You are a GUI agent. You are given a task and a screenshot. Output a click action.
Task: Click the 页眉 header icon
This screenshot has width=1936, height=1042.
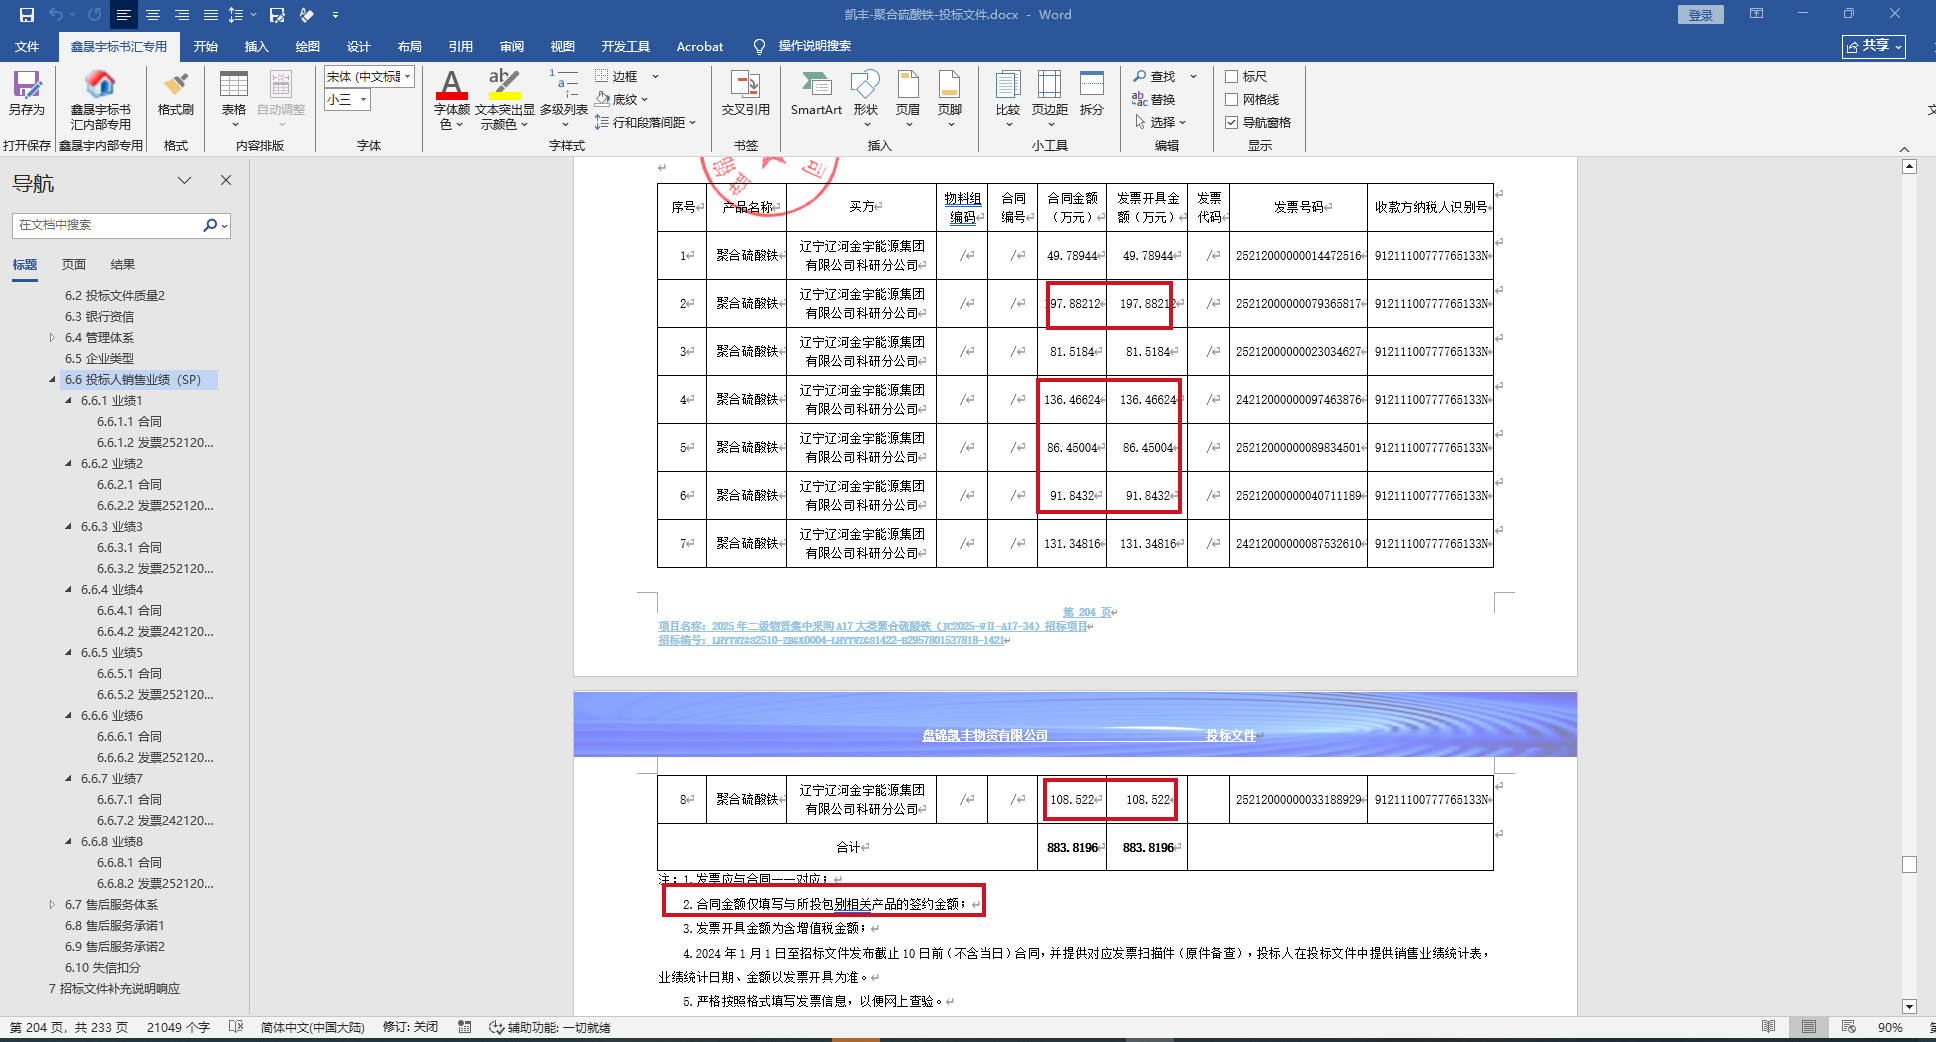tap(907, 90)
